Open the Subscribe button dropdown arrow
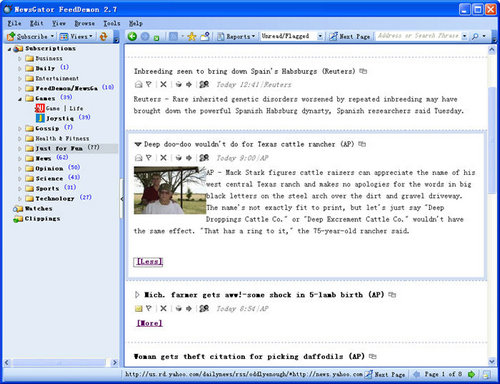Screen dimensions: 500x384 point(52,36)
